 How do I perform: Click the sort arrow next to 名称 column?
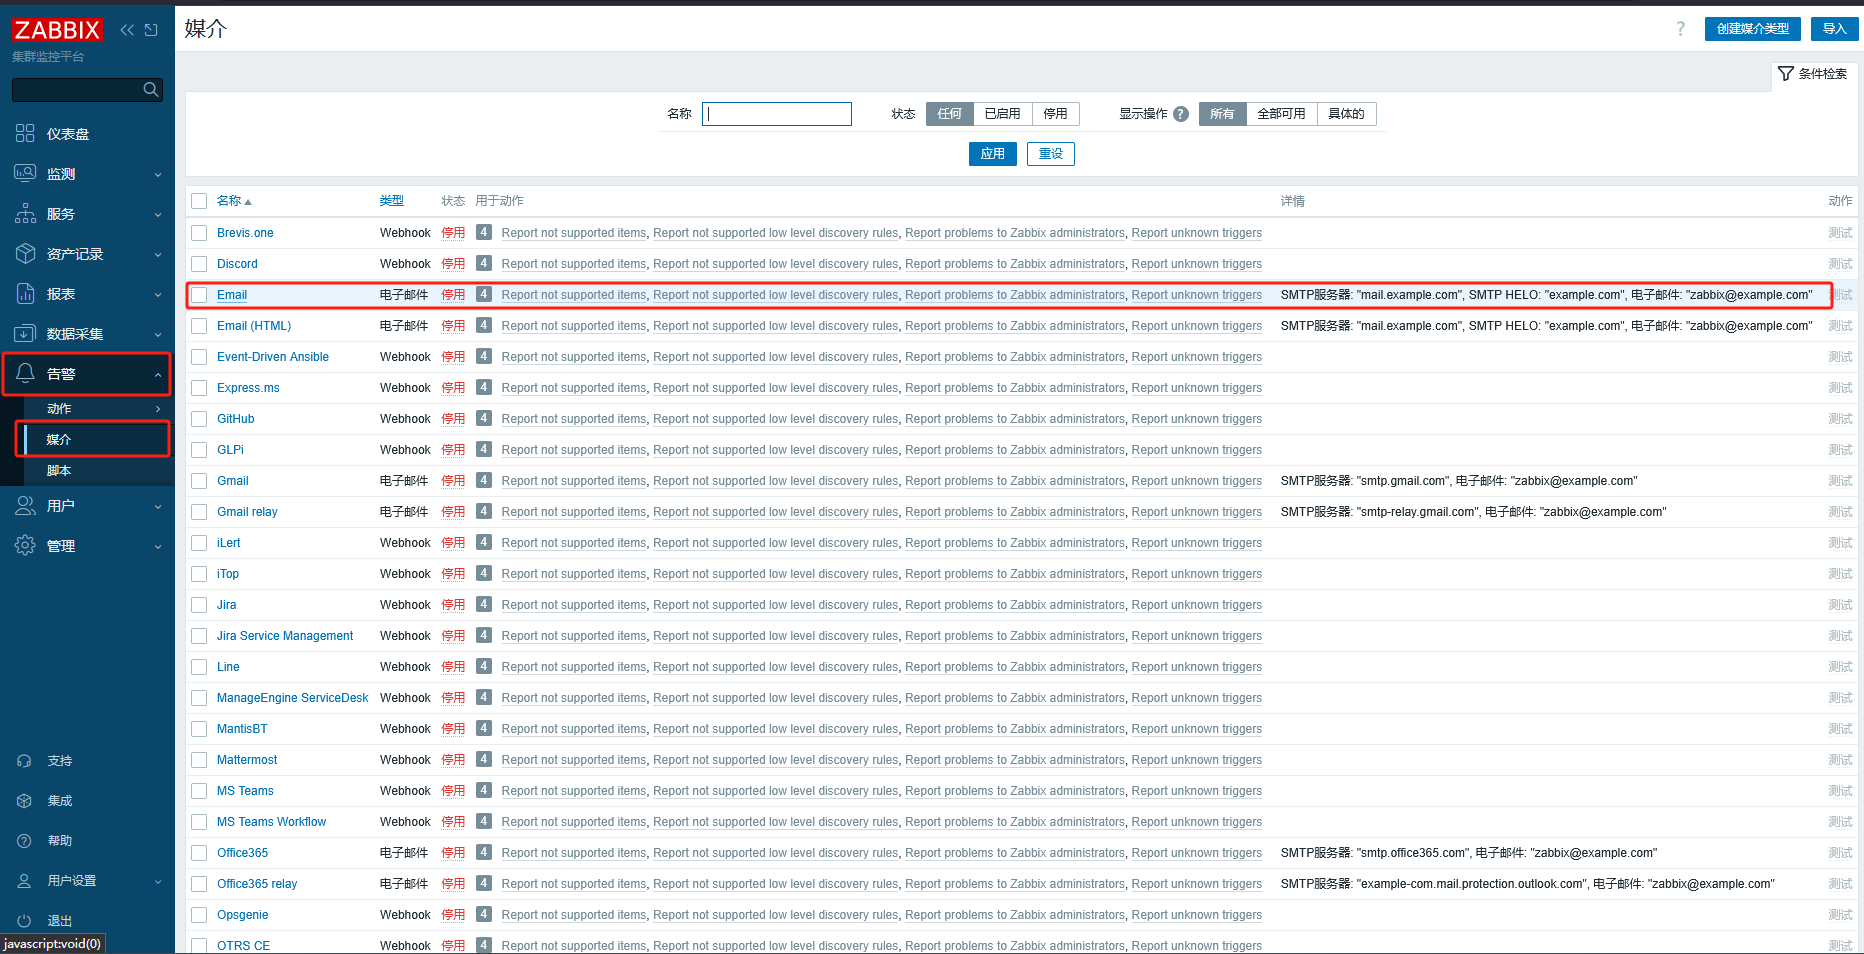point(248,202)
